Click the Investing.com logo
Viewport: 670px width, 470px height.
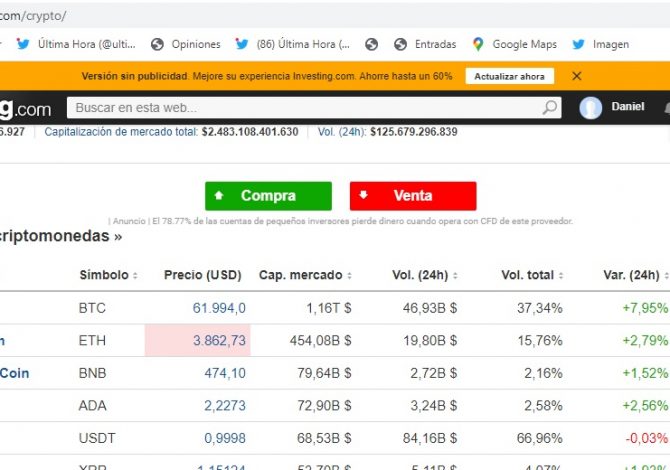(26, 109)
